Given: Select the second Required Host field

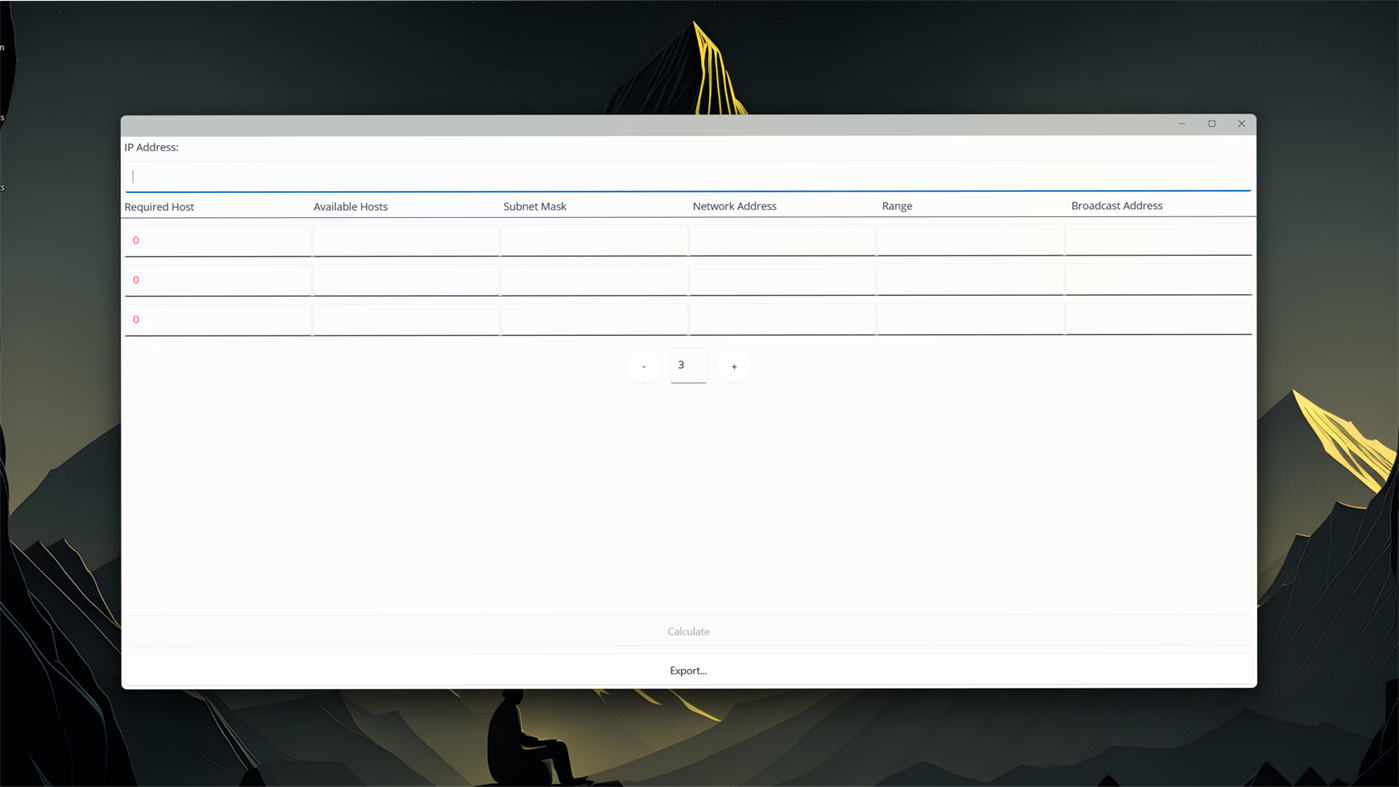Looking at the screenshot, I should pyautogui.click(x=217, y=279).
